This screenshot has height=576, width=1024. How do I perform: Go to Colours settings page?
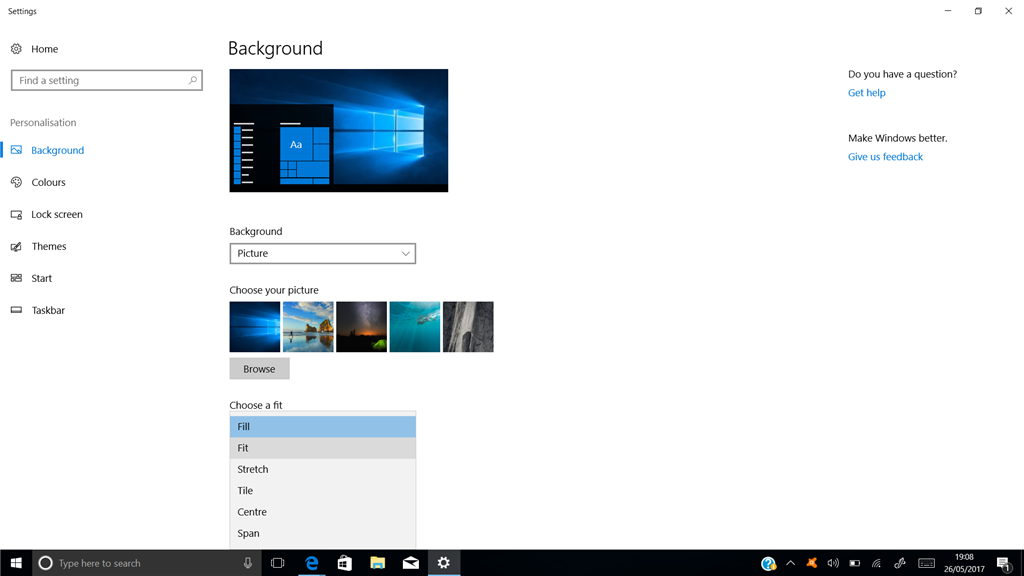click(x=48, y=182)
